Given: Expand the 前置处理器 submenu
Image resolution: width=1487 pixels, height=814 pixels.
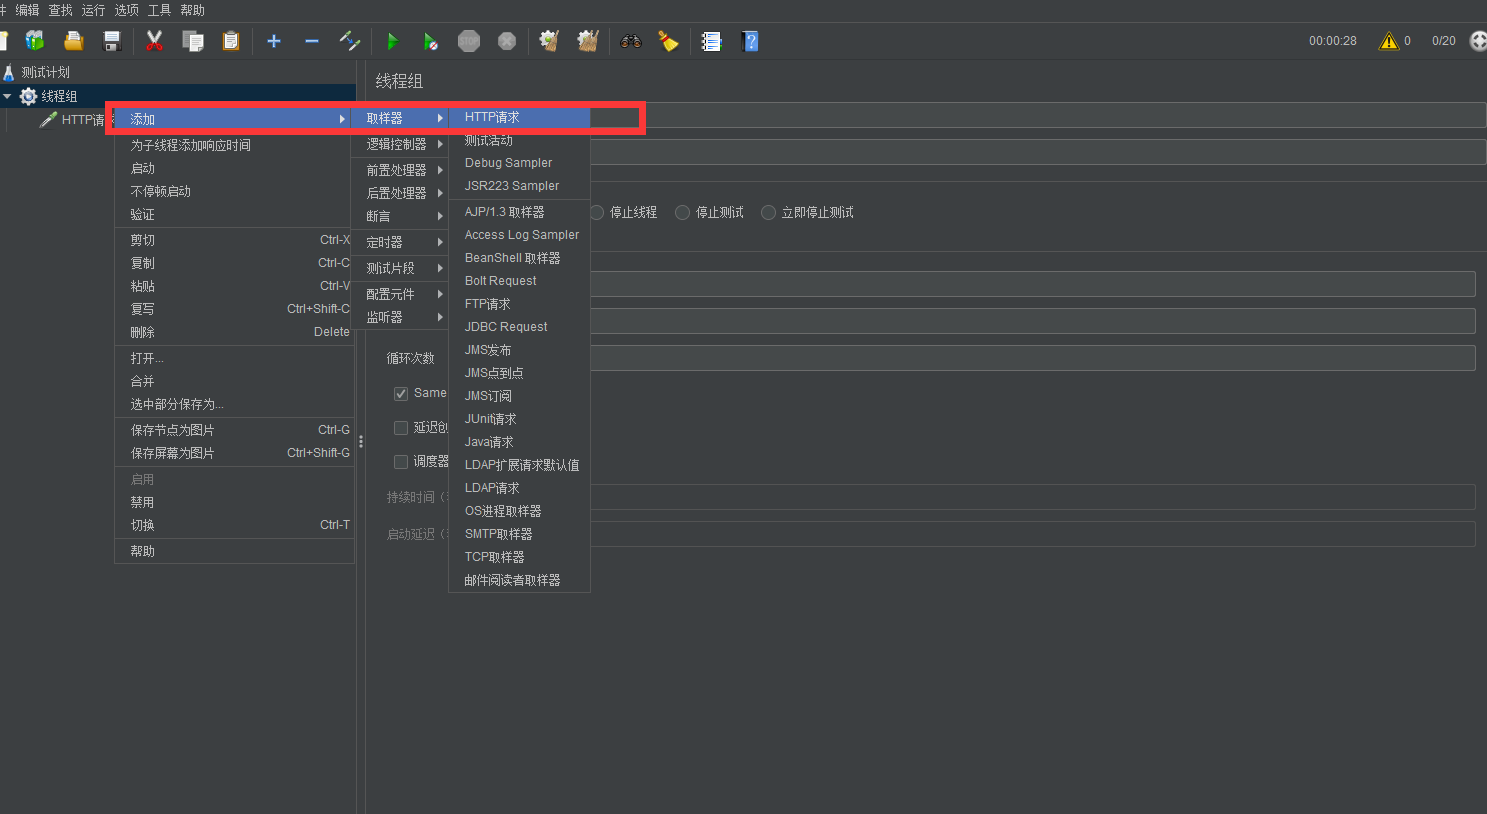Looking at the screenshot, I should [x=400, y=170].
